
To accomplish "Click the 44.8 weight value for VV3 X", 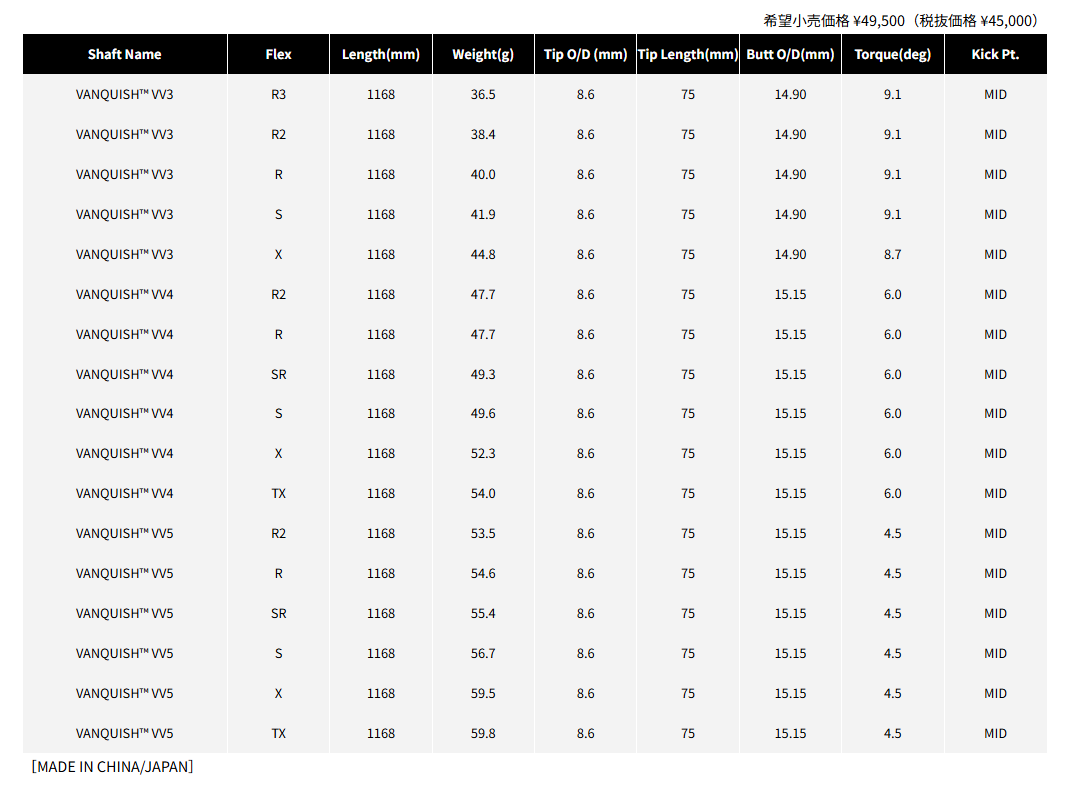I will pyautogui.click(x=483, y=255).
